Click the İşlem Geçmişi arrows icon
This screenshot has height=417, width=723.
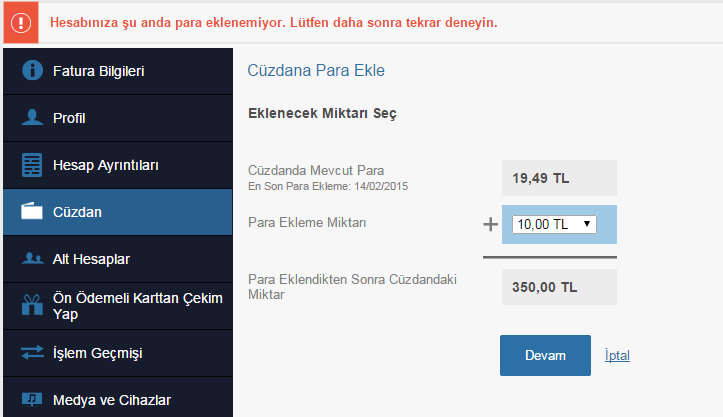tap(32, 353)
